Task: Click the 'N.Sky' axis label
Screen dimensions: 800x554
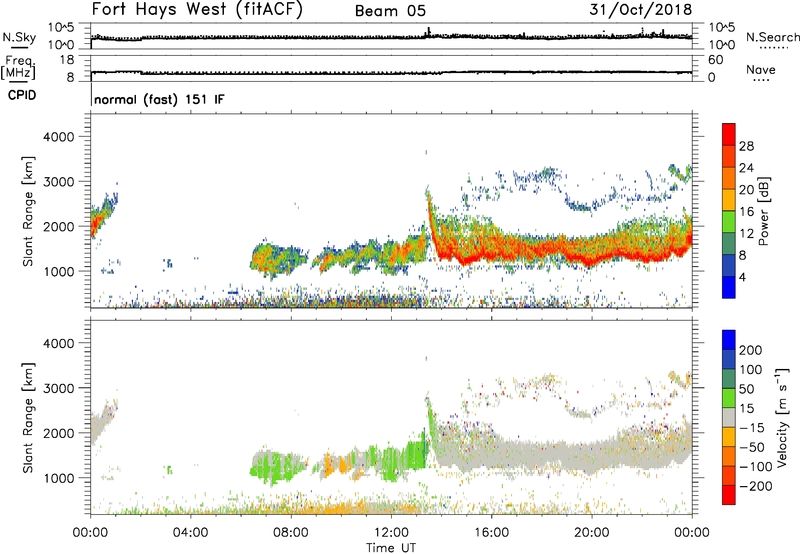Action: pos(19,37)
